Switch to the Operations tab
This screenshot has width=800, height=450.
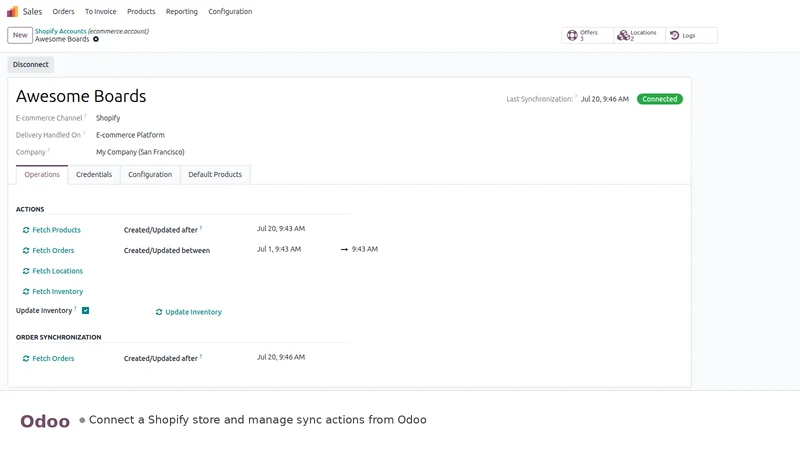[x=42, y=174]
